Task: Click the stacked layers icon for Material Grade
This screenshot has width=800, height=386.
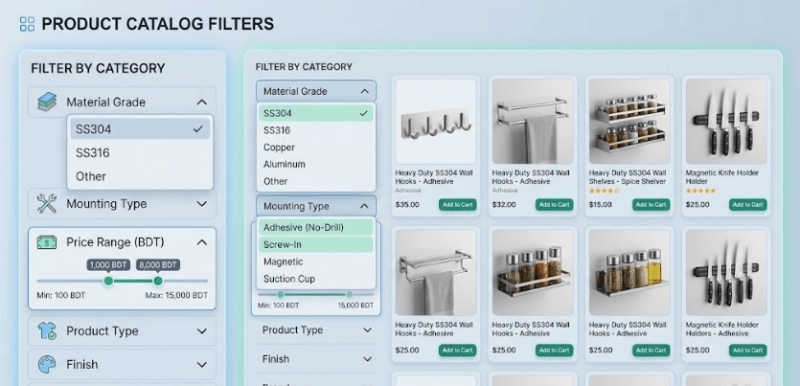Action: (47, 102)
